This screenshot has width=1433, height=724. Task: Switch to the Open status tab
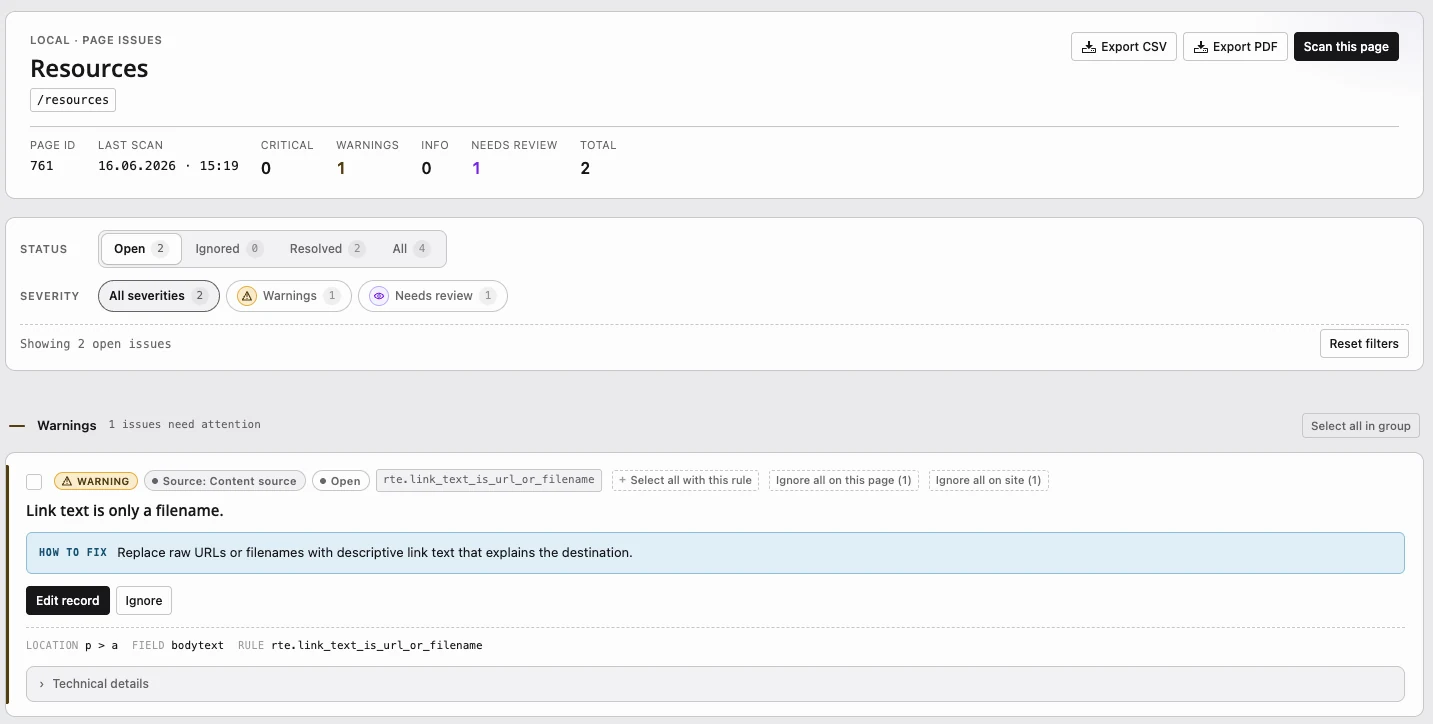[141, 249]
